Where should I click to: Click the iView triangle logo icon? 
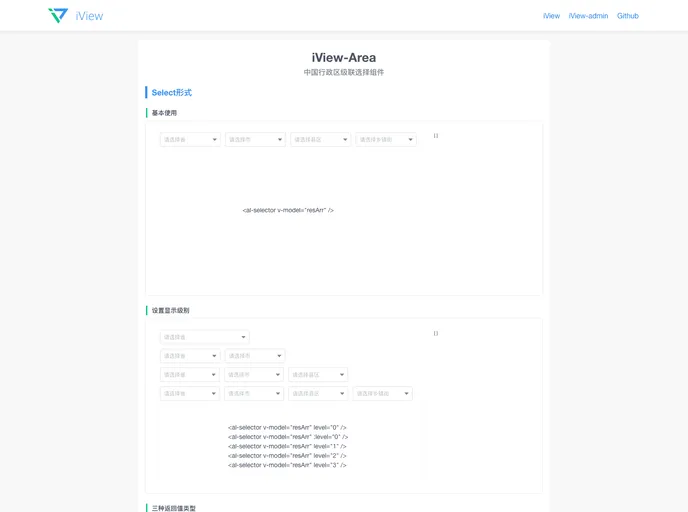coord(58,15)
